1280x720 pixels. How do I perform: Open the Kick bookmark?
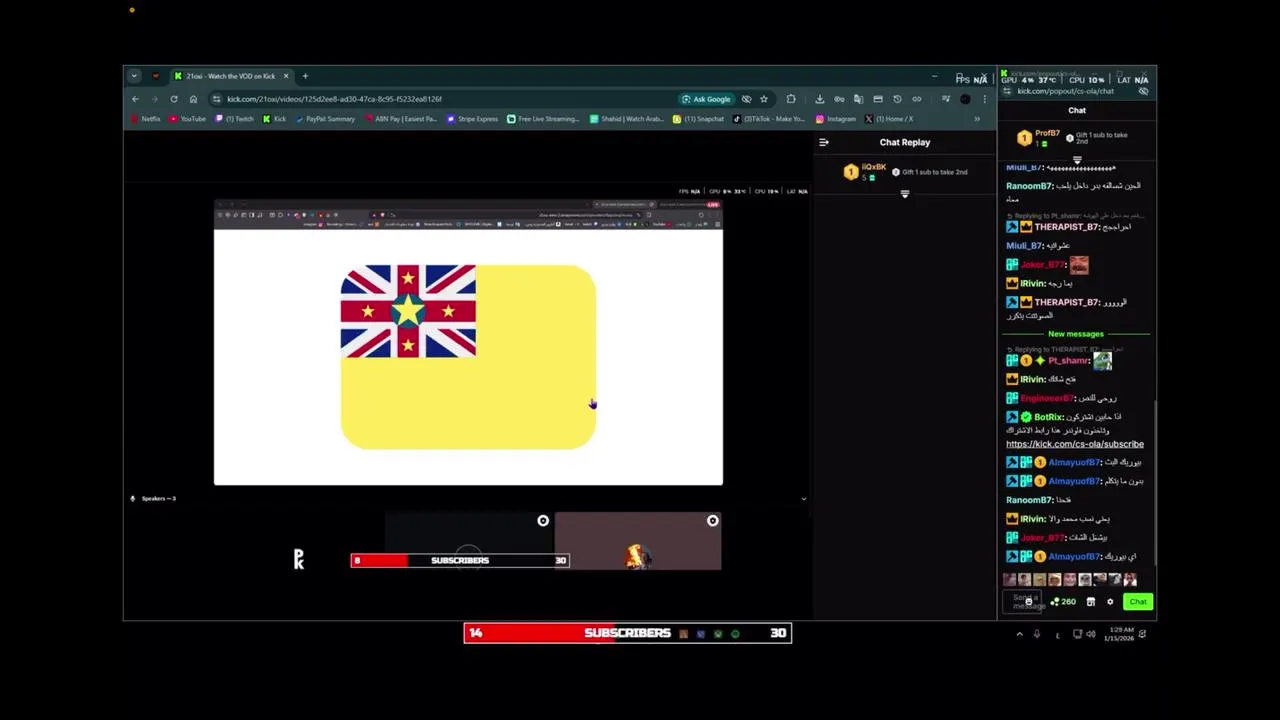(275, 119)
